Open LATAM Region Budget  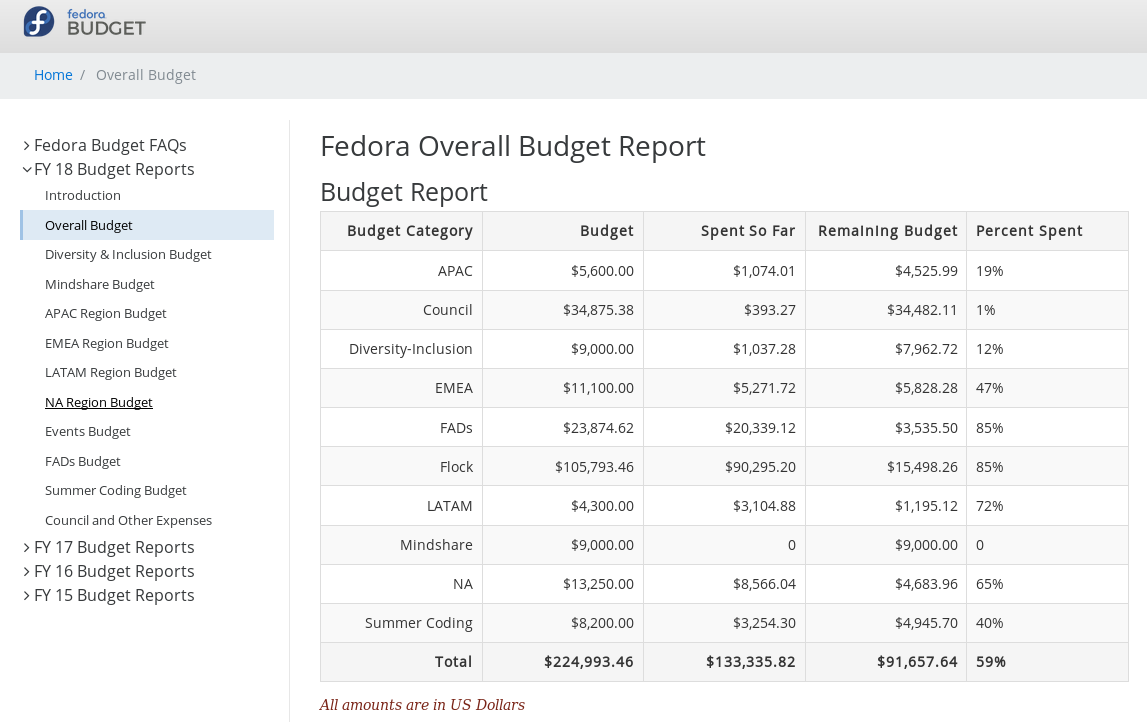pos(111,373)
